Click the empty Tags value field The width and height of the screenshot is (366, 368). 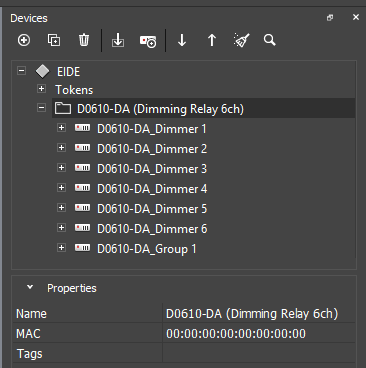[x=259, y=353]
